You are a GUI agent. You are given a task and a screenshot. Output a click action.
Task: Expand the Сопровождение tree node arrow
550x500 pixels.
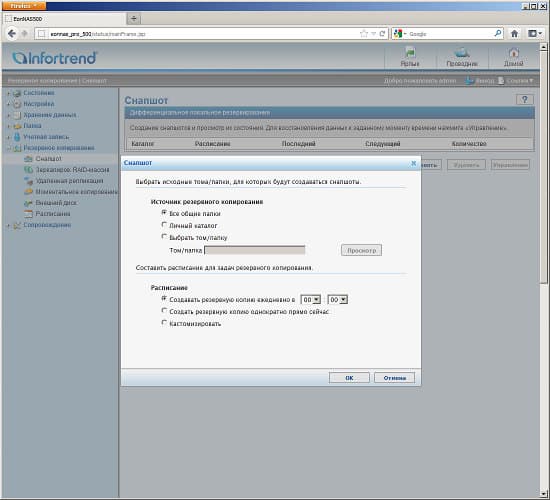[x=8, y=225]
